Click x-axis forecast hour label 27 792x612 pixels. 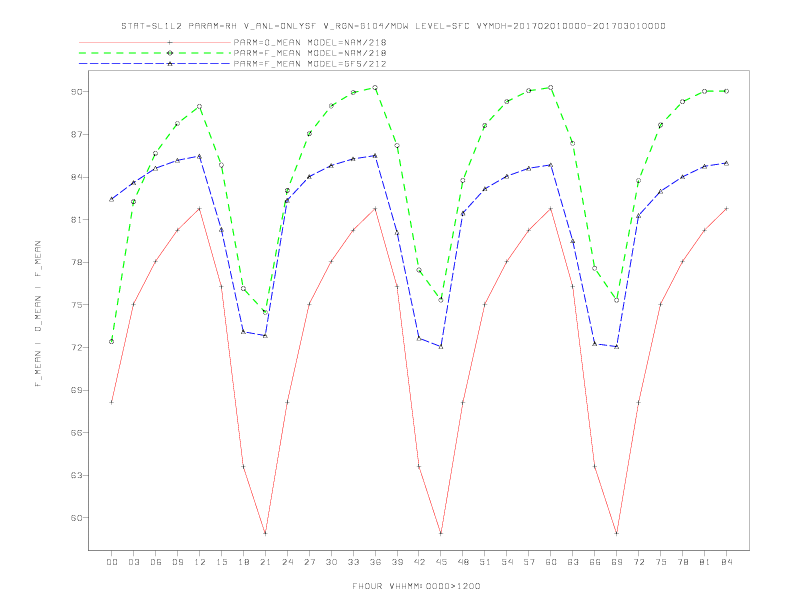point(309,562)
